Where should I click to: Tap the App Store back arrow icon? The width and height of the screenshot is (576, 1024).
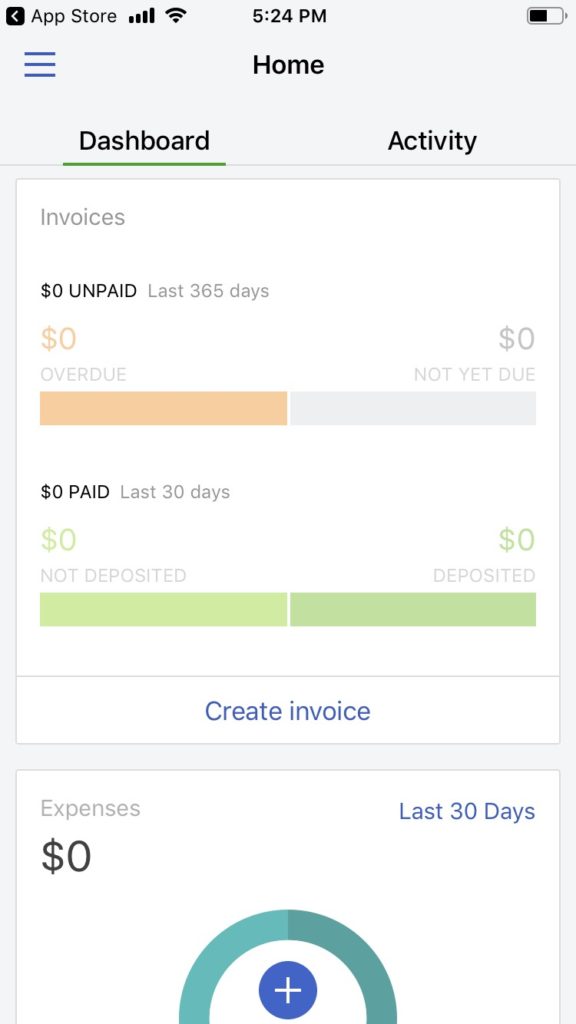click(x=15, y=16)
